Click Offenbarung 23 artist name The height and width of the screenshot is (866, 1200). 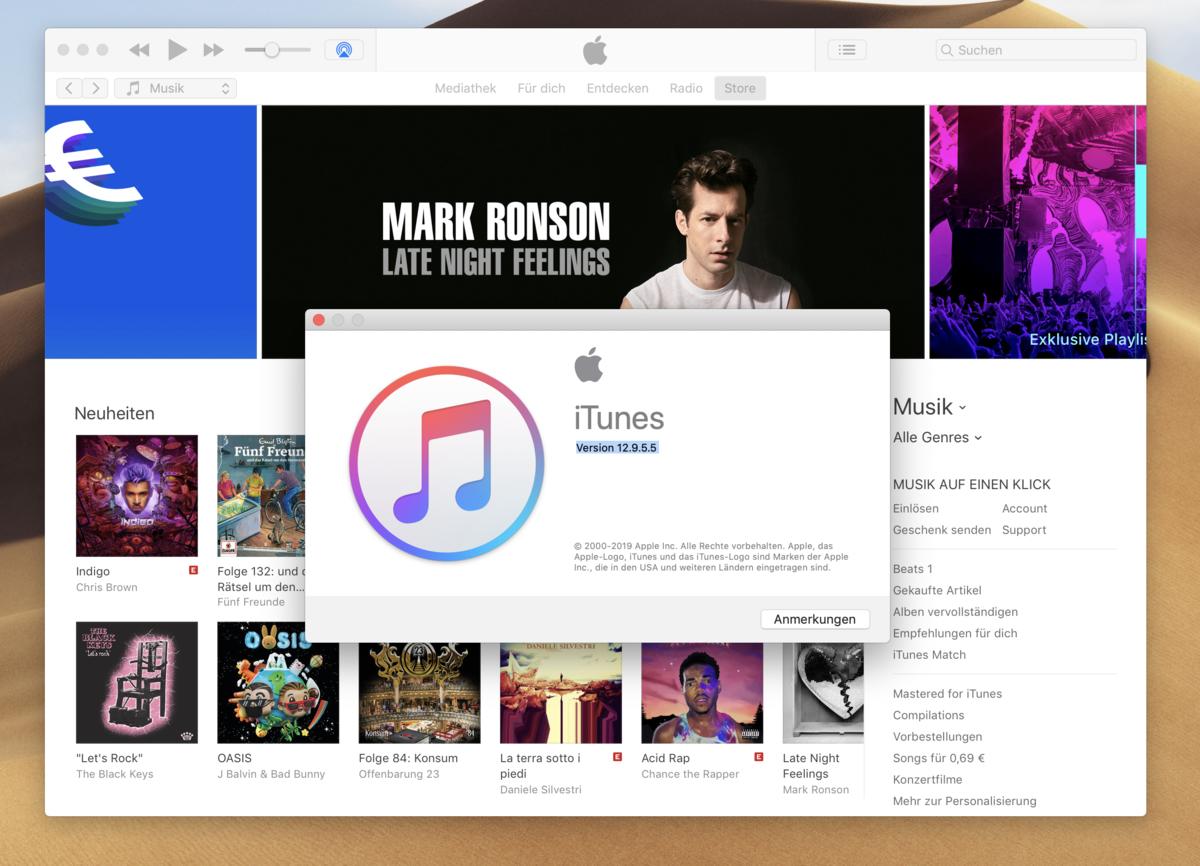click(399, 774)
